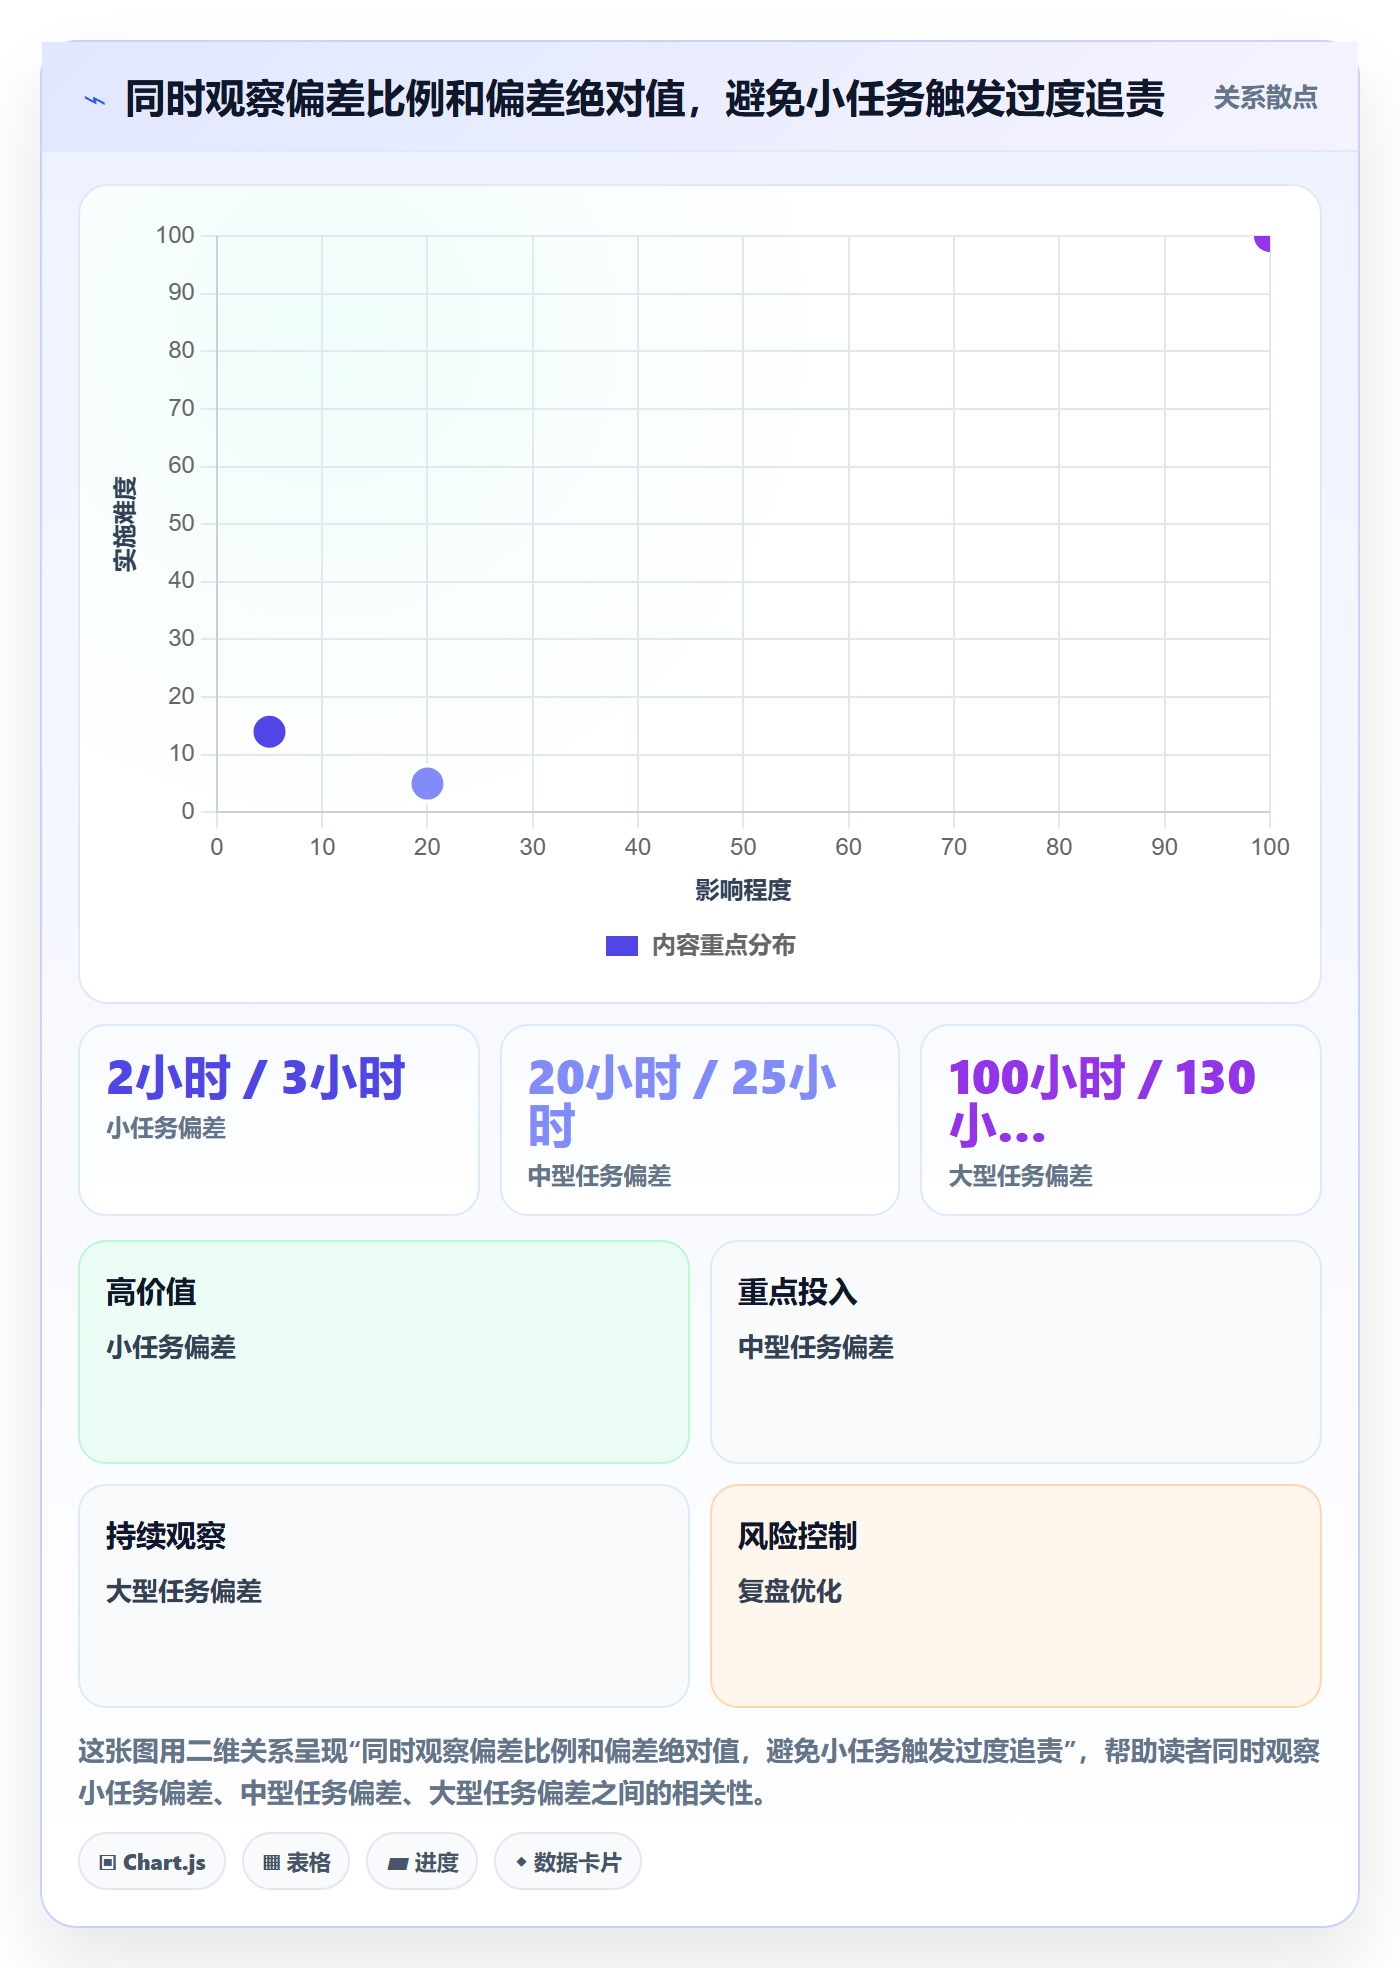The height and width of the screenshot is (1968, 1400).
Task: Click 大型任务偏差 inside the 持续观察 card
Action: 184,1591
